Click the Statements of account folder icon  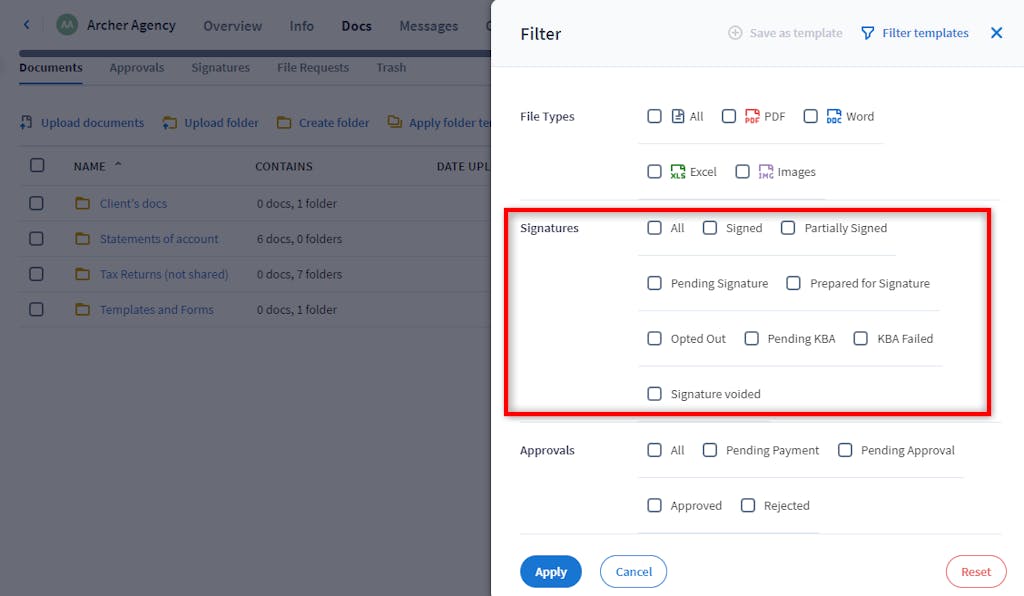coord(82,239)
